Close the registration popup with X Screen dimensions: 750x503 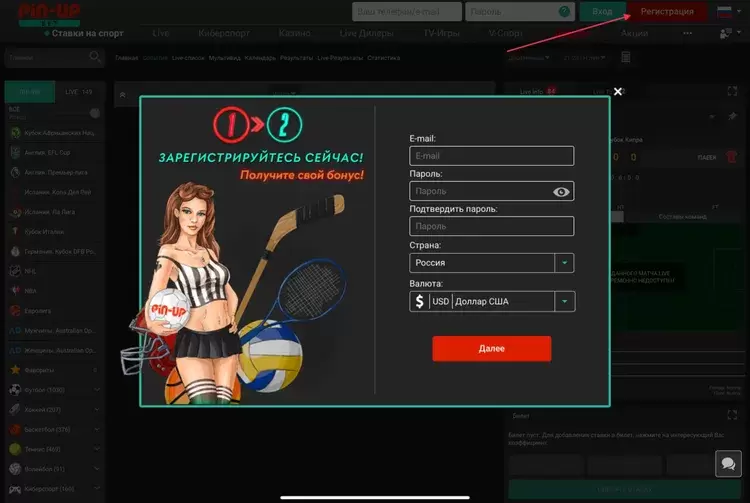tap(618, 91)
